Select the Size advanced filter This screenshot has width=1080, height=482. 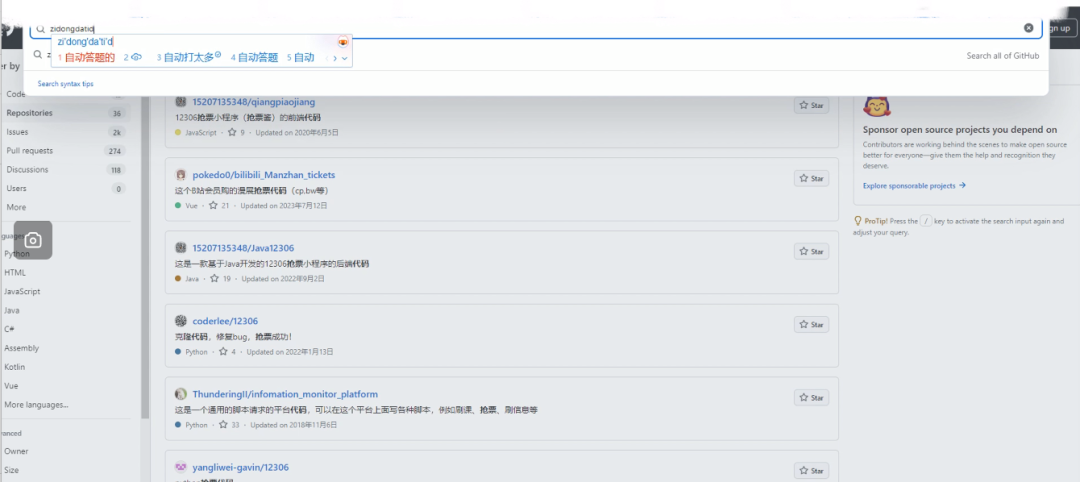tap(12, 470)
